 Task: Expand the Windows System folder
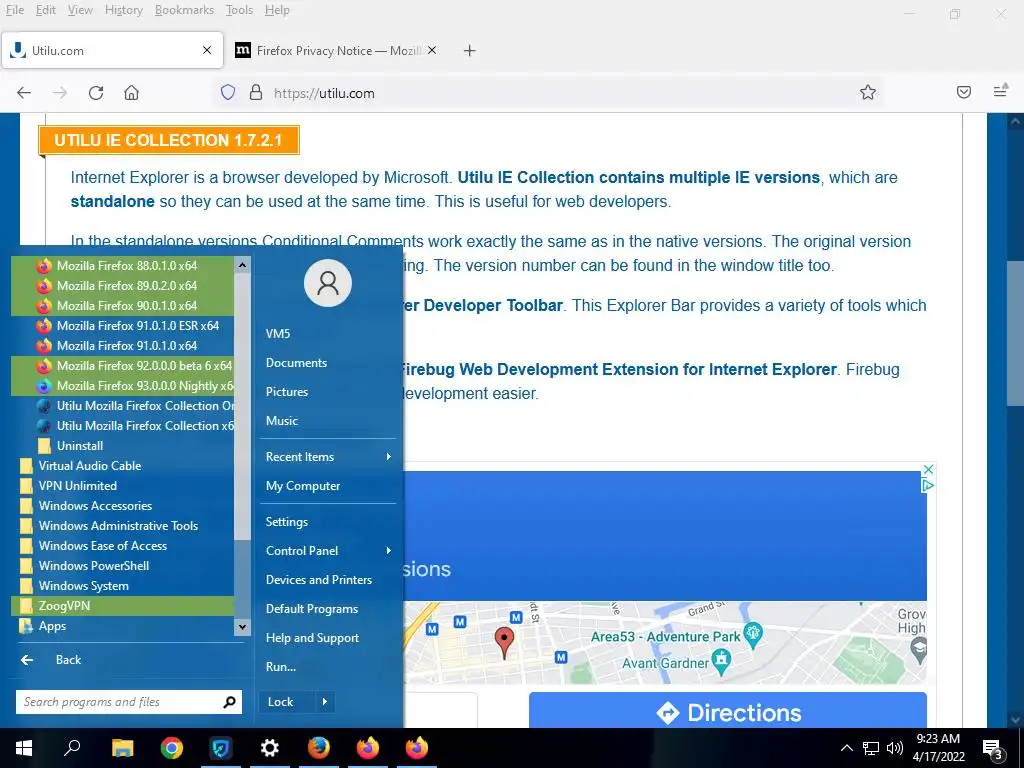[122, 586]
